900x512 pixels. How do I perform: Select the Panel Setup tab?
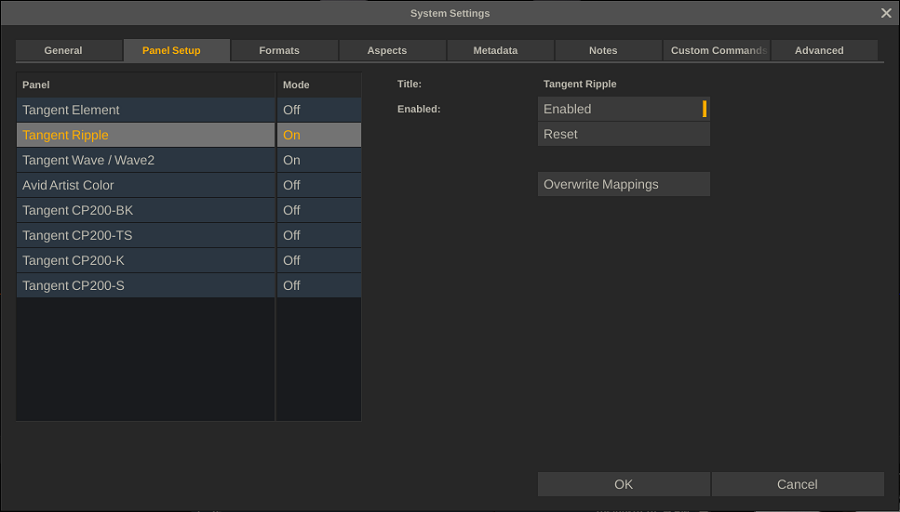click(177, 51)
